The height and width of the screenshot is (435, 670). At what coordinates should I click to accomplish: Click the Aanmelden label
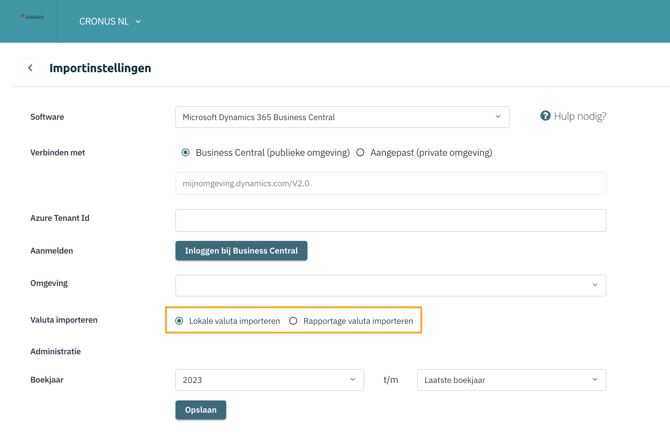(x=52, y=251)
